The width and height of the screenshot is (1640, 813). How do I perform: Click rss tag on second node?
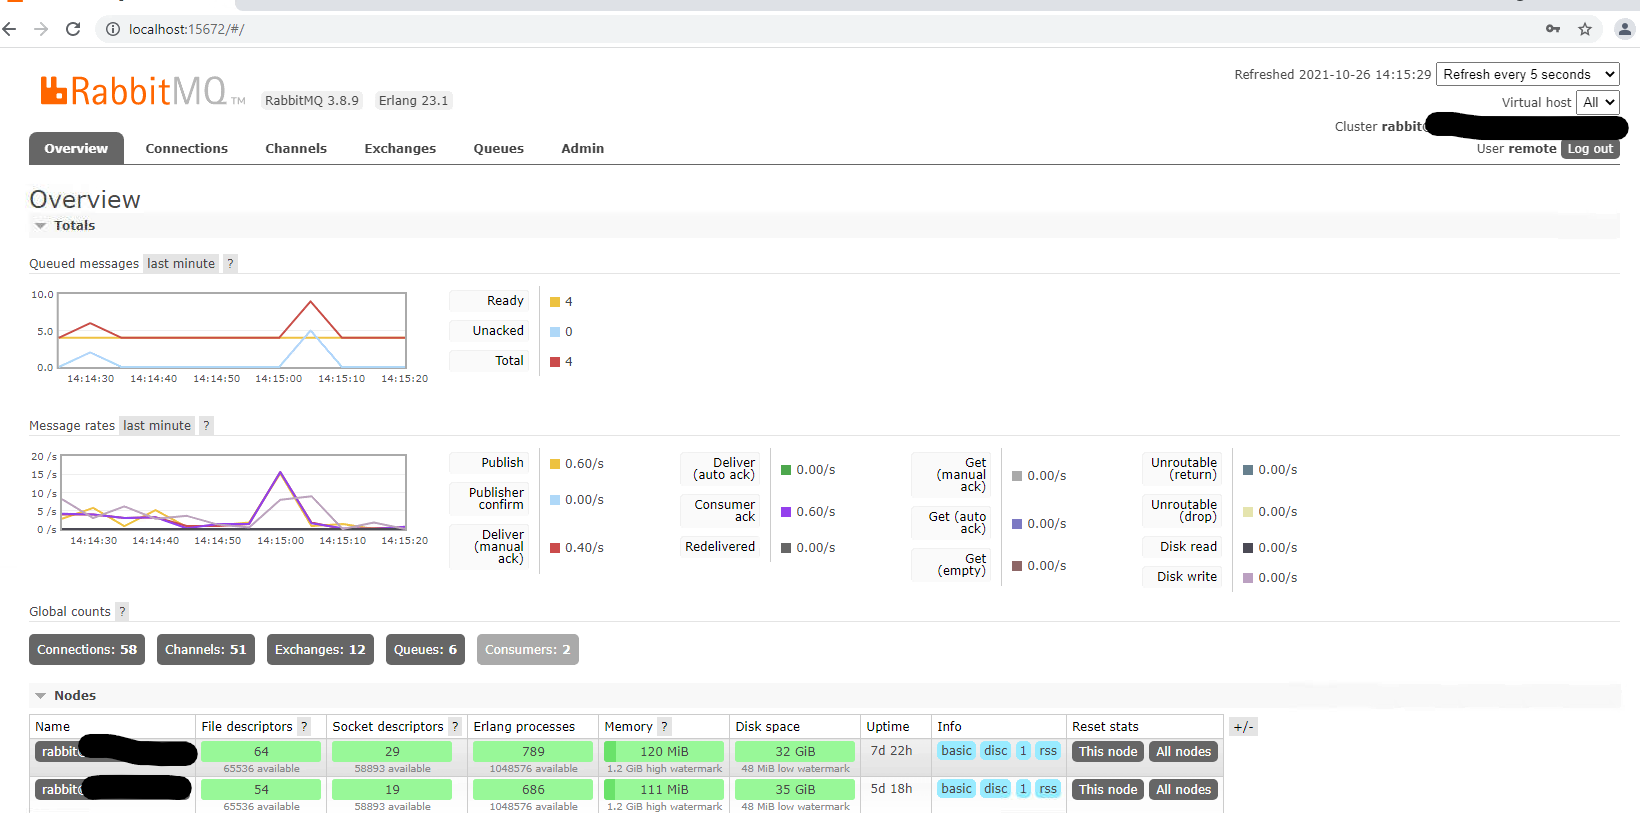pyautogui.click(x=1048, y=789)
